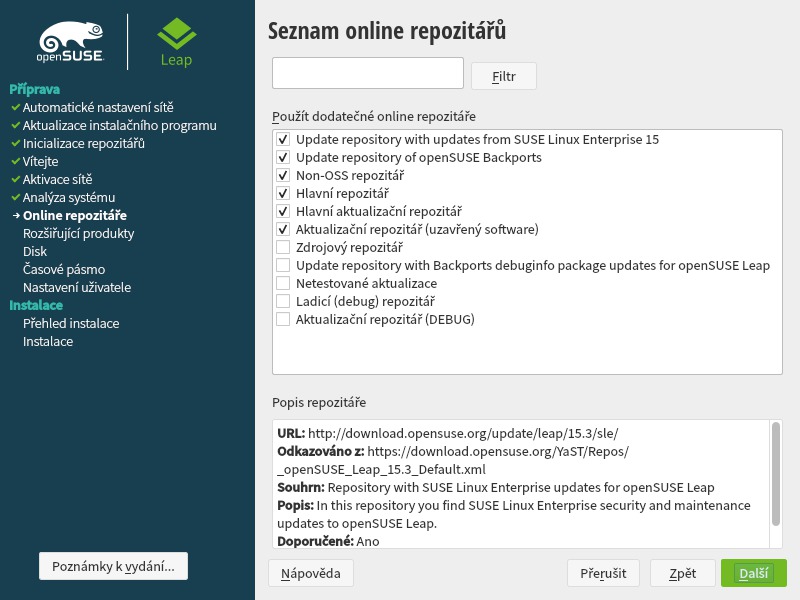Click Časové pásmo in the sidebar
The width and height of the screenshot is (800, 600).
pos(64,269)
